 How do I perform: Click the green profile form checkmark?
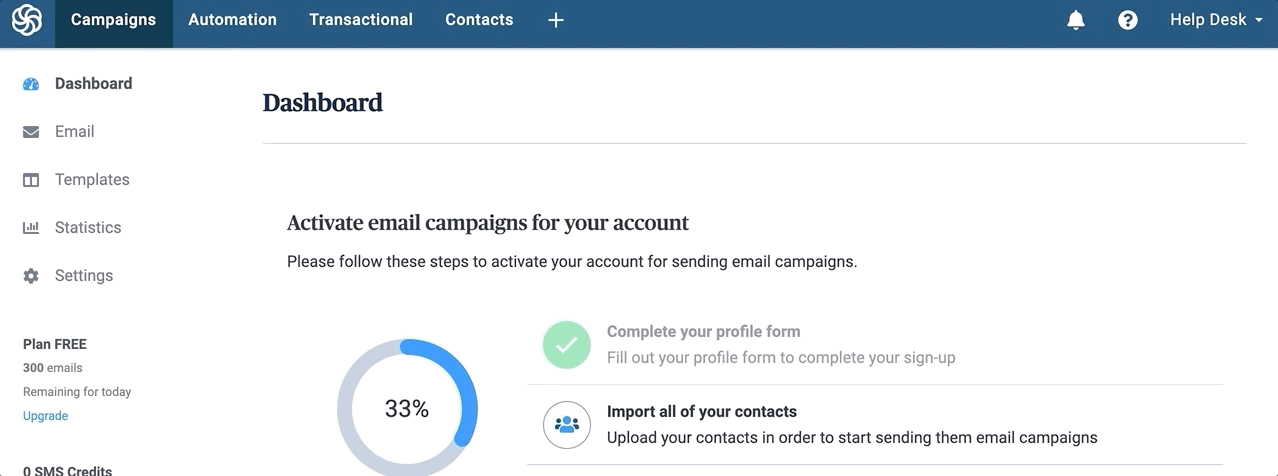(x=567, y=345)
